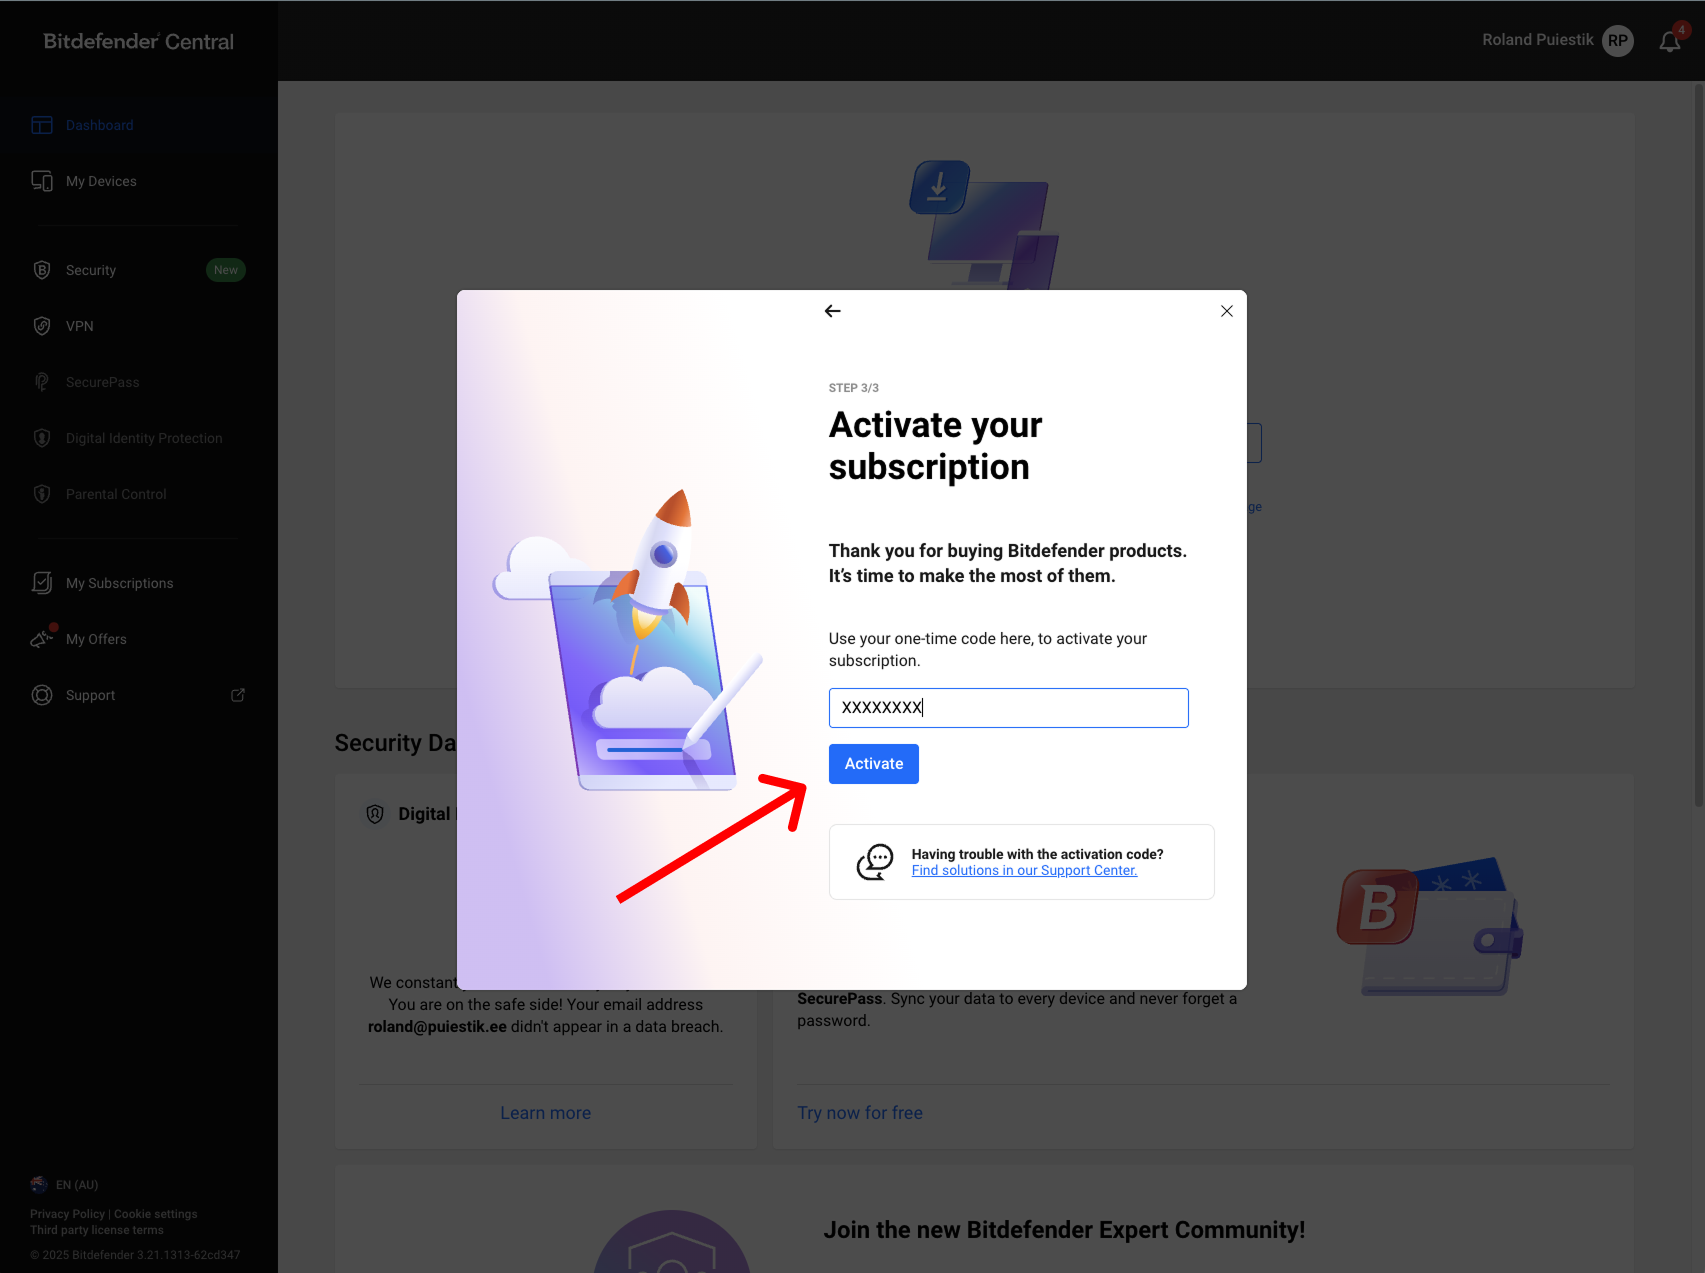Screen dimensions: 1705x1273
Task: Click the green New badge beside Security
Action: pyautogui.click(x=226, y=270)
